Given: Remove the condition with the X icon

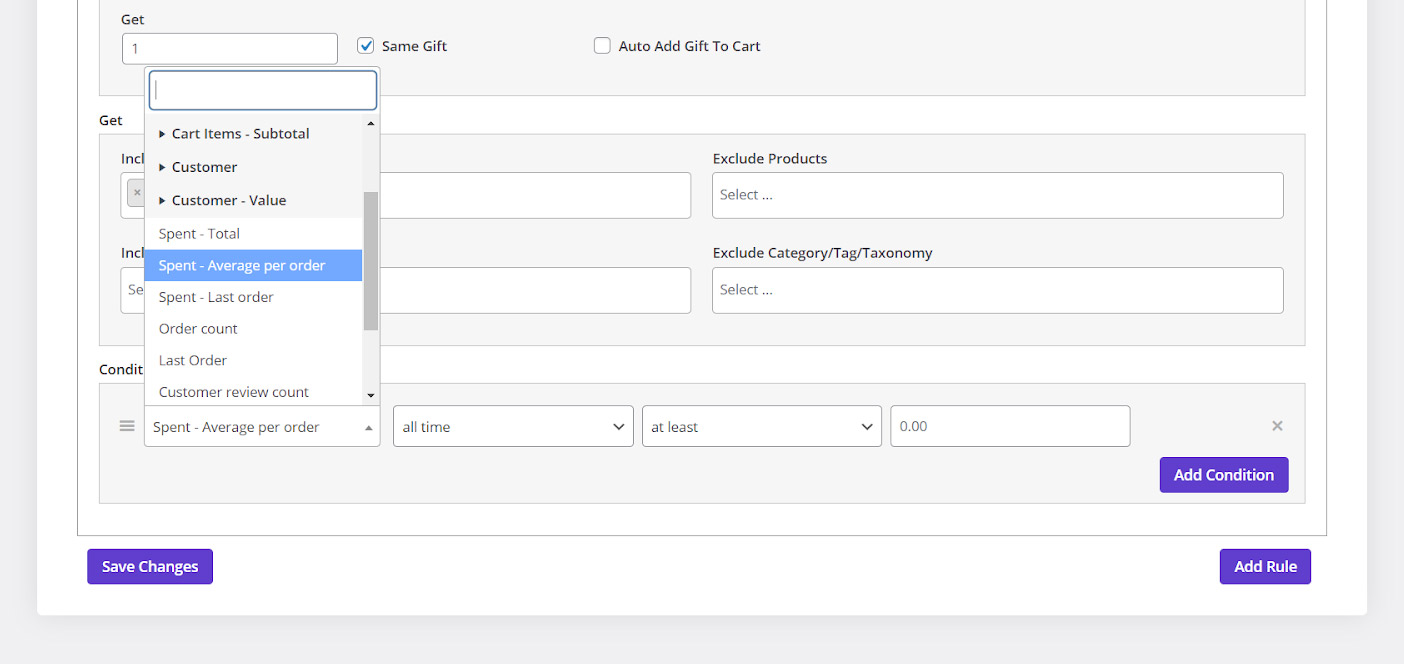Looking at the screenshot, I should pos(1277,426).
